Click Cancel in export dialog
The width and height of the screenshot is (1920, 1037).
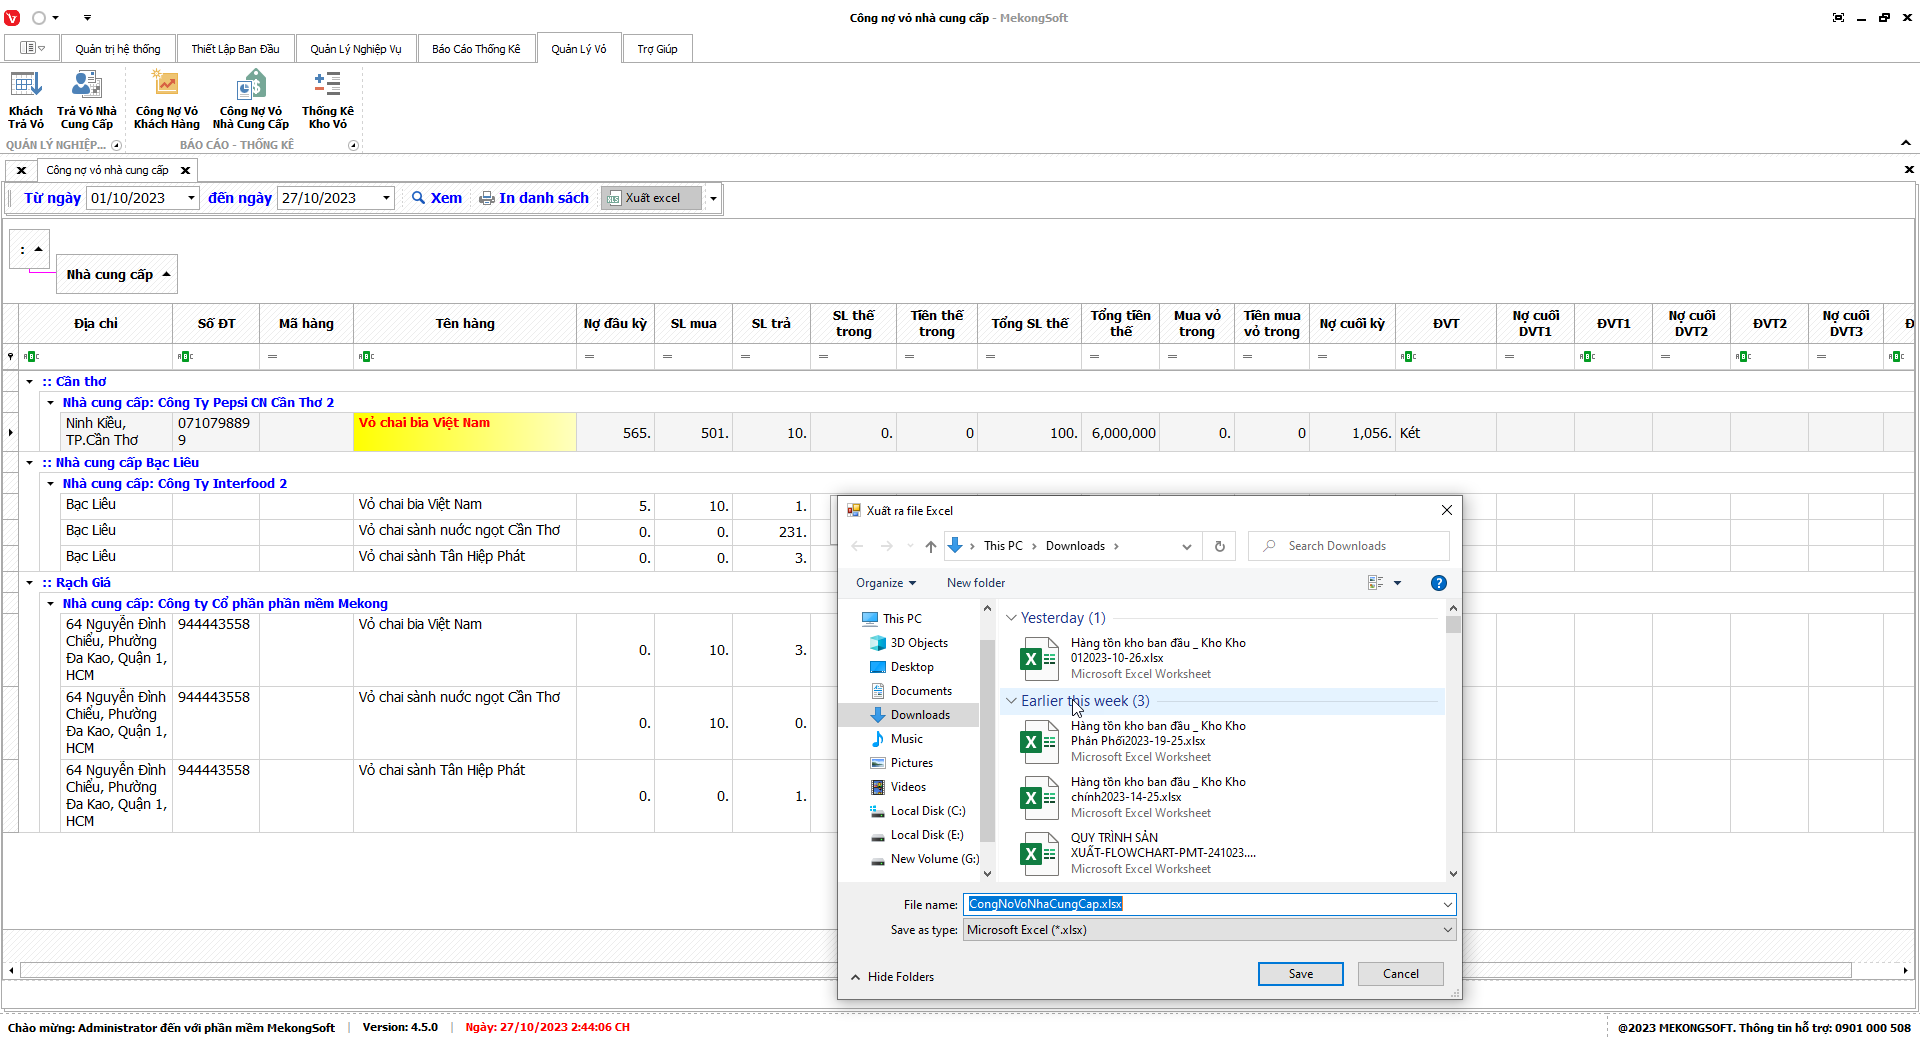pyautogui.click(x=1400, y=974)
